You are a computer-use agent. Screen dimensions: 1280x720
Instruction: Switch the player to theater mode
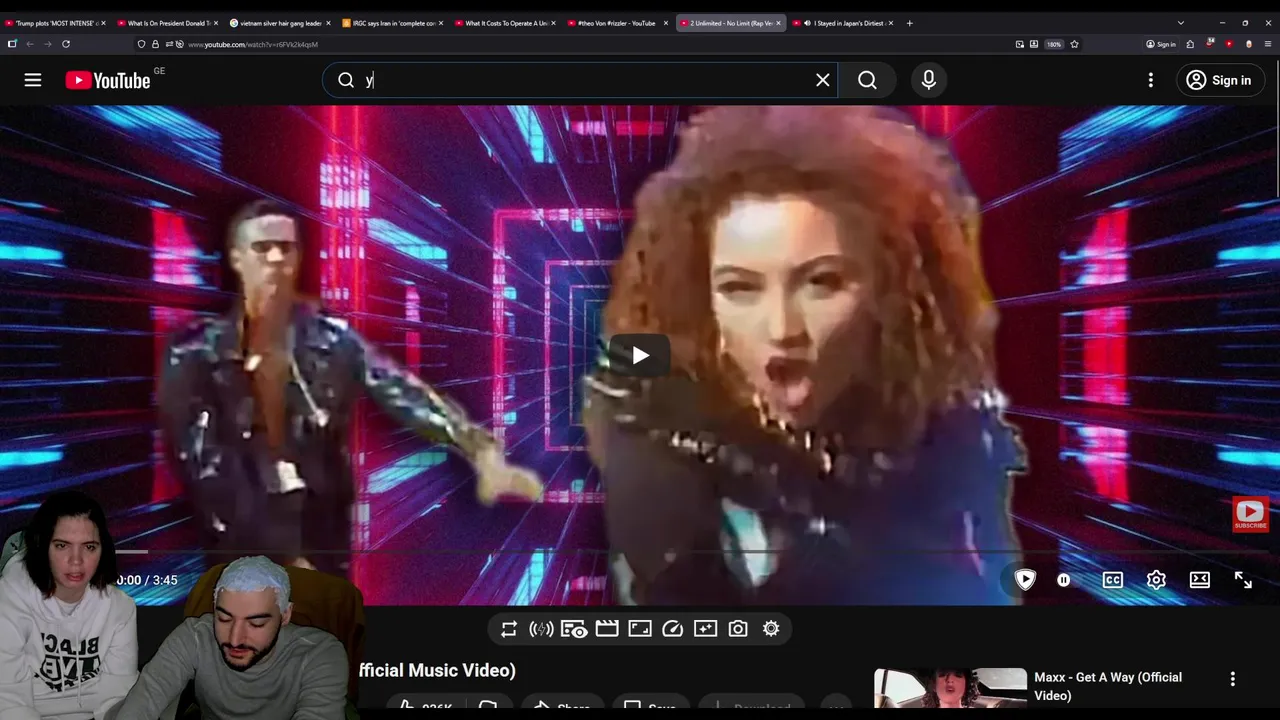tap(1200, 580)
